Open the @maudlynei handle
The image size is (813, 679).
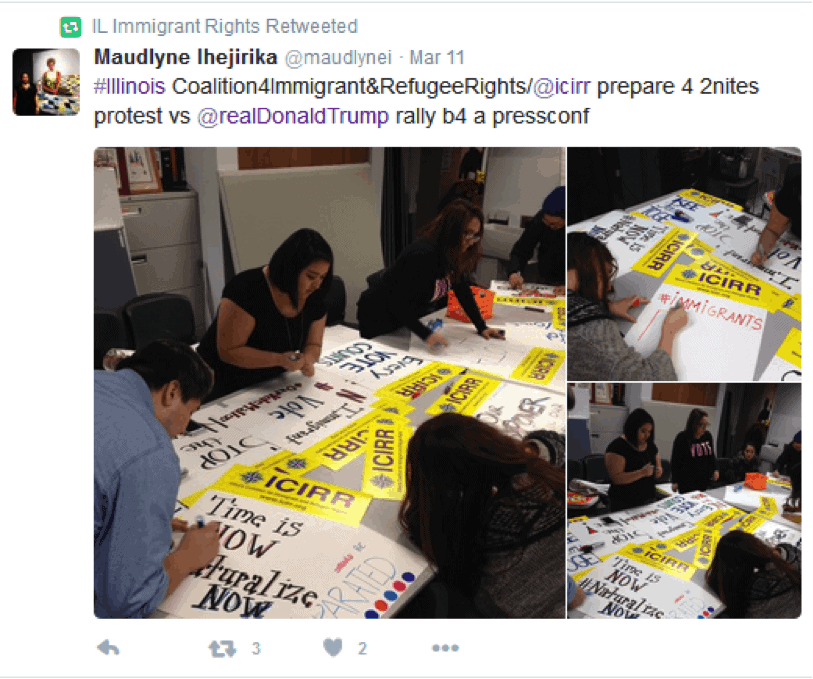pyautogui.click(x=338, y=58)
